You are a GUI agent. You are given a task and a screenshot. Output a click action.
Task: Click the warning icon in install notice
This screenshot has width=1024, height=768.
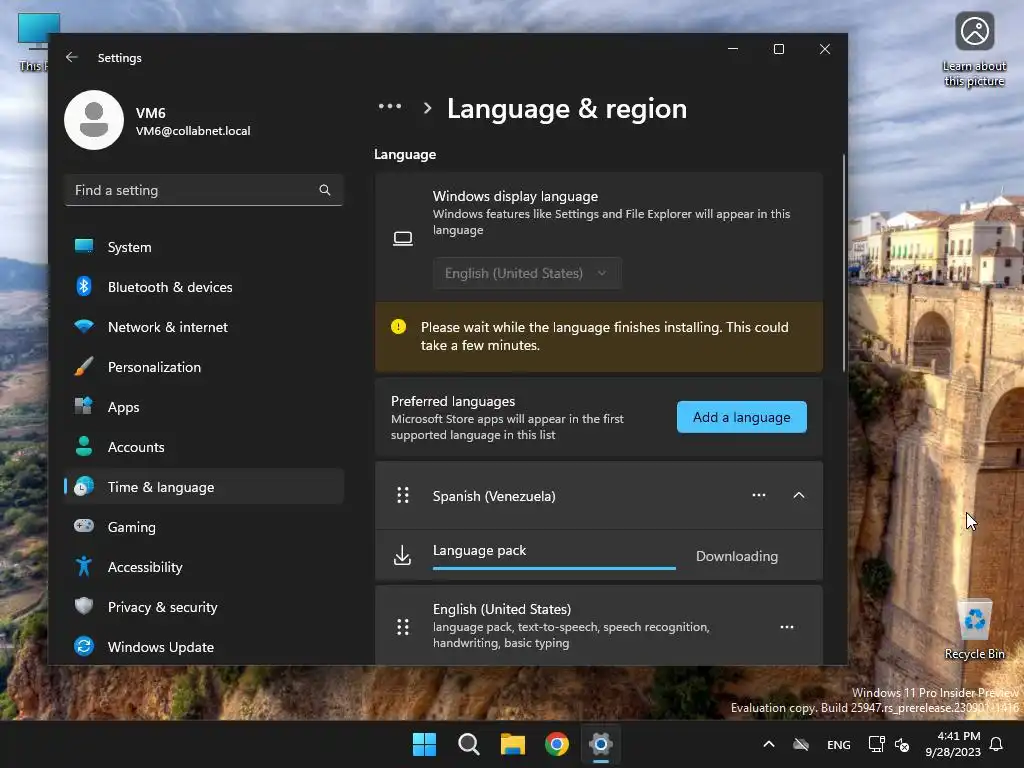[398, 327]
